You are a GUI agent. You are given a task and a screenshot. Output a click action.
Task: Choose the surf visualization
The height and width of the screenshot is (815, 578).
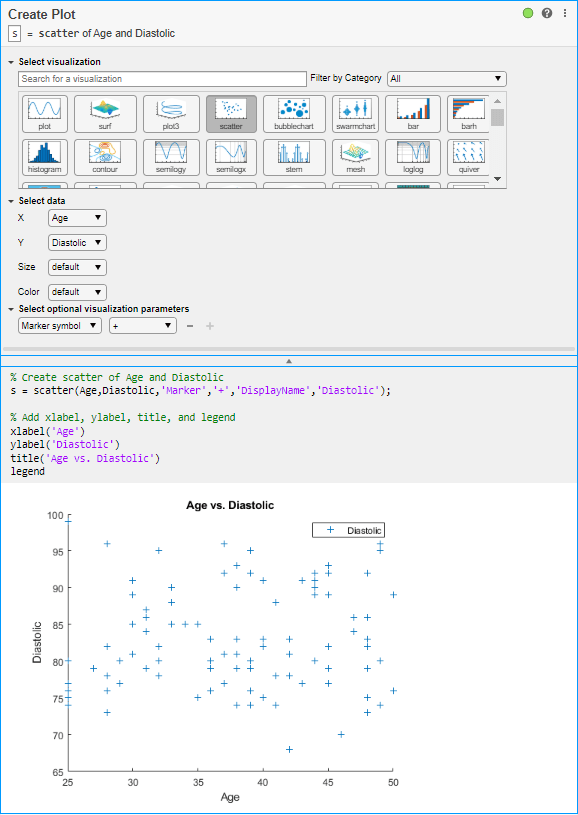pyautogui.click(x=106, y=113)
